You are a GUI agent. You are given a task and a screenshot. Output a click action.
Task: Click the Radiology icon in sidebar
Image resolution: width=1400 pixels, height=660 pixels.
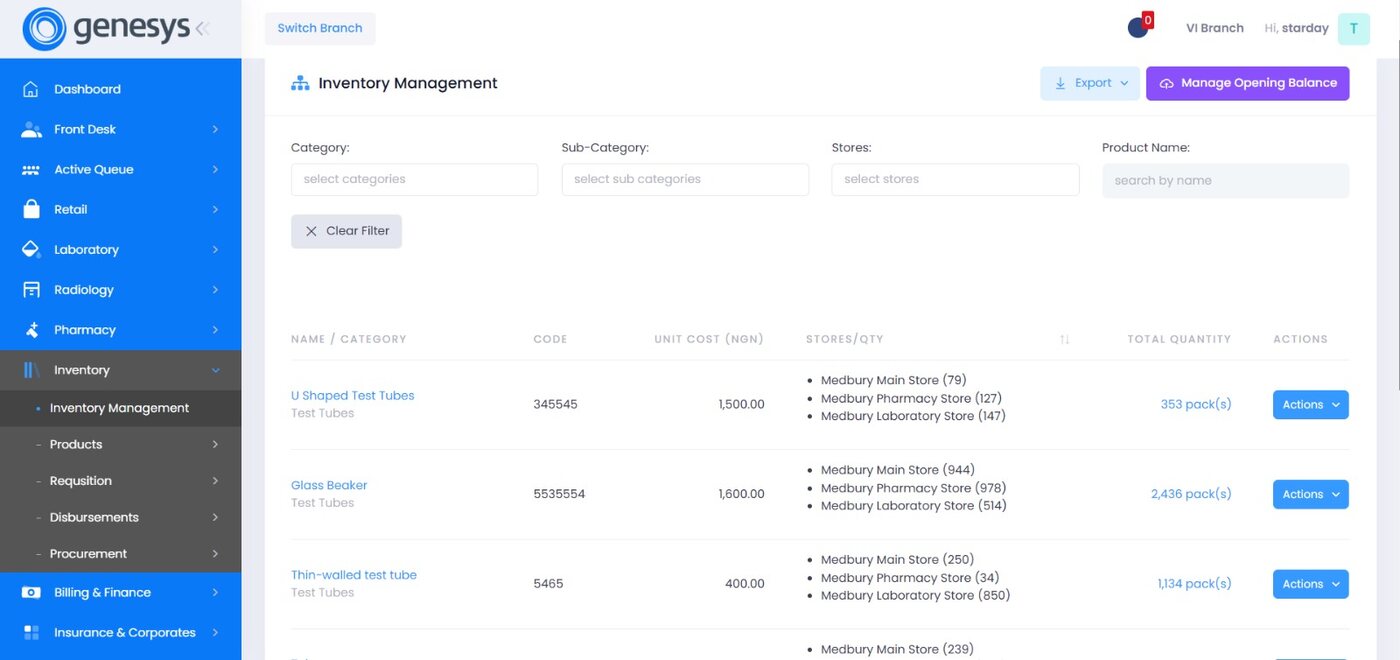pyautogui.click(x=31, y=289)
